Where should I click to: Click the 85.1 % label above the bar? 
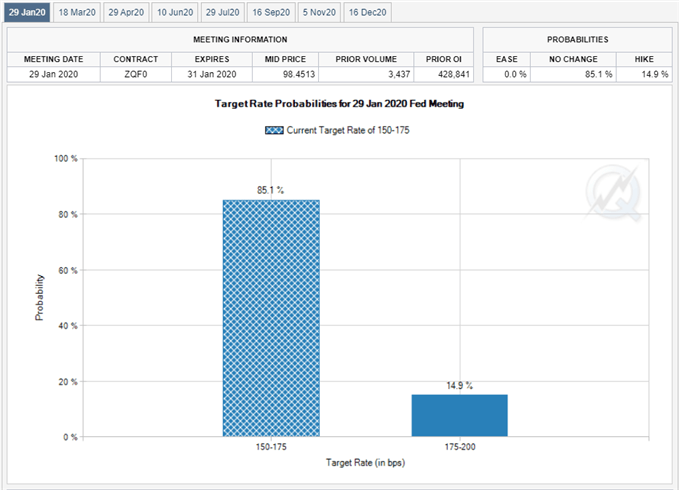pyautogui.click(x=271, y=190)
